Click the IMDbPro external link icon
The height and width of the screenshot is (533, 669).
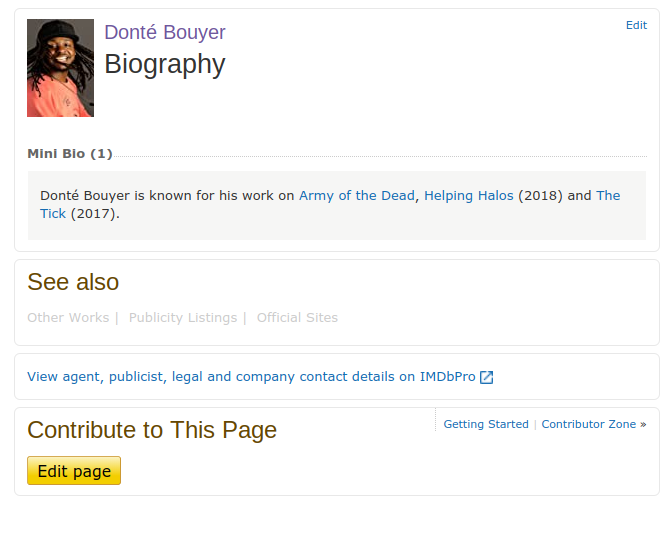pyautogui.click(x=486, y=377)
